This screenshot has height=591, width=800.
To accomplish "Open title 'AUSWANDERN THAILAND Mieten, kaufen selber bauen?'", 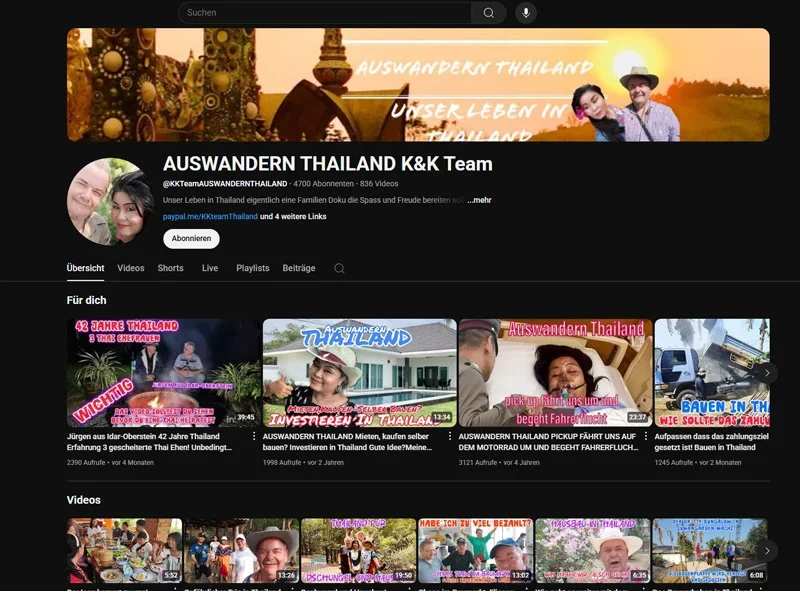I will point(347,442).
